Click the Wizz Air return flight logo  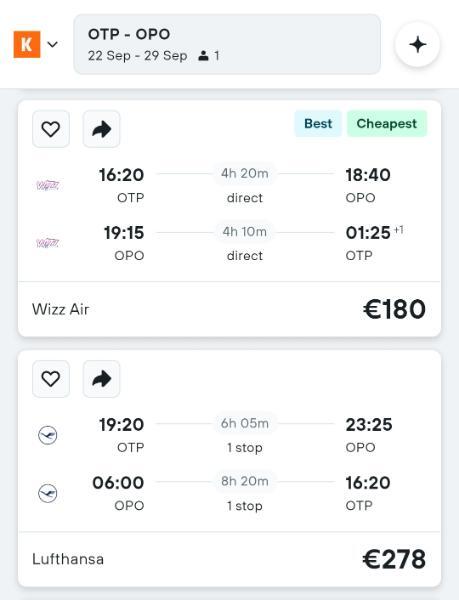point(47,243)
